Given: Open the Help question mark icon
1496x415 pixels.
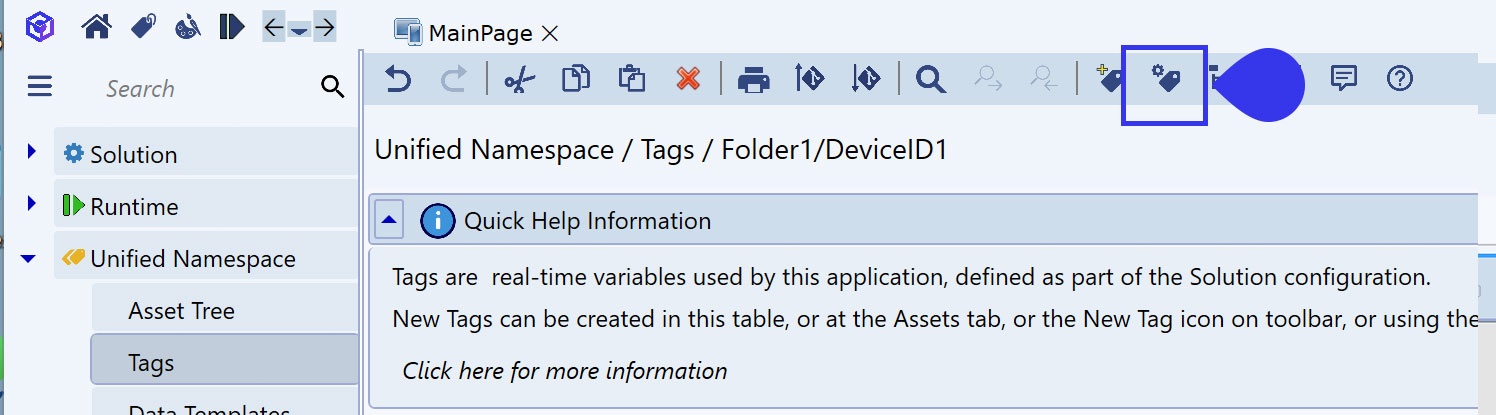Looking at the screenshot, I should click(x=1400, y=79).
